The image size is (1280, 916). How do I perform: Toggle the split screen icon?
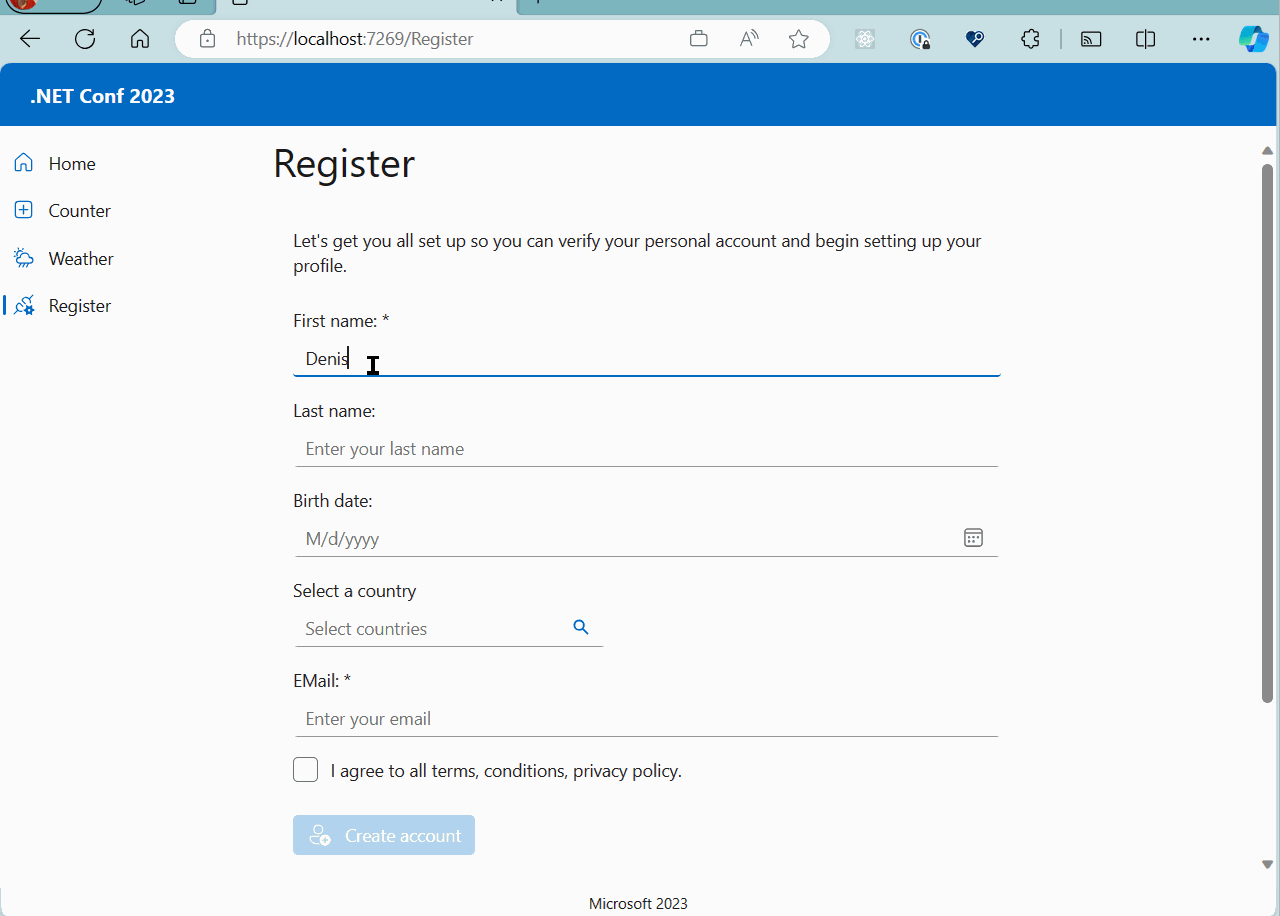tap(1146, 39)
